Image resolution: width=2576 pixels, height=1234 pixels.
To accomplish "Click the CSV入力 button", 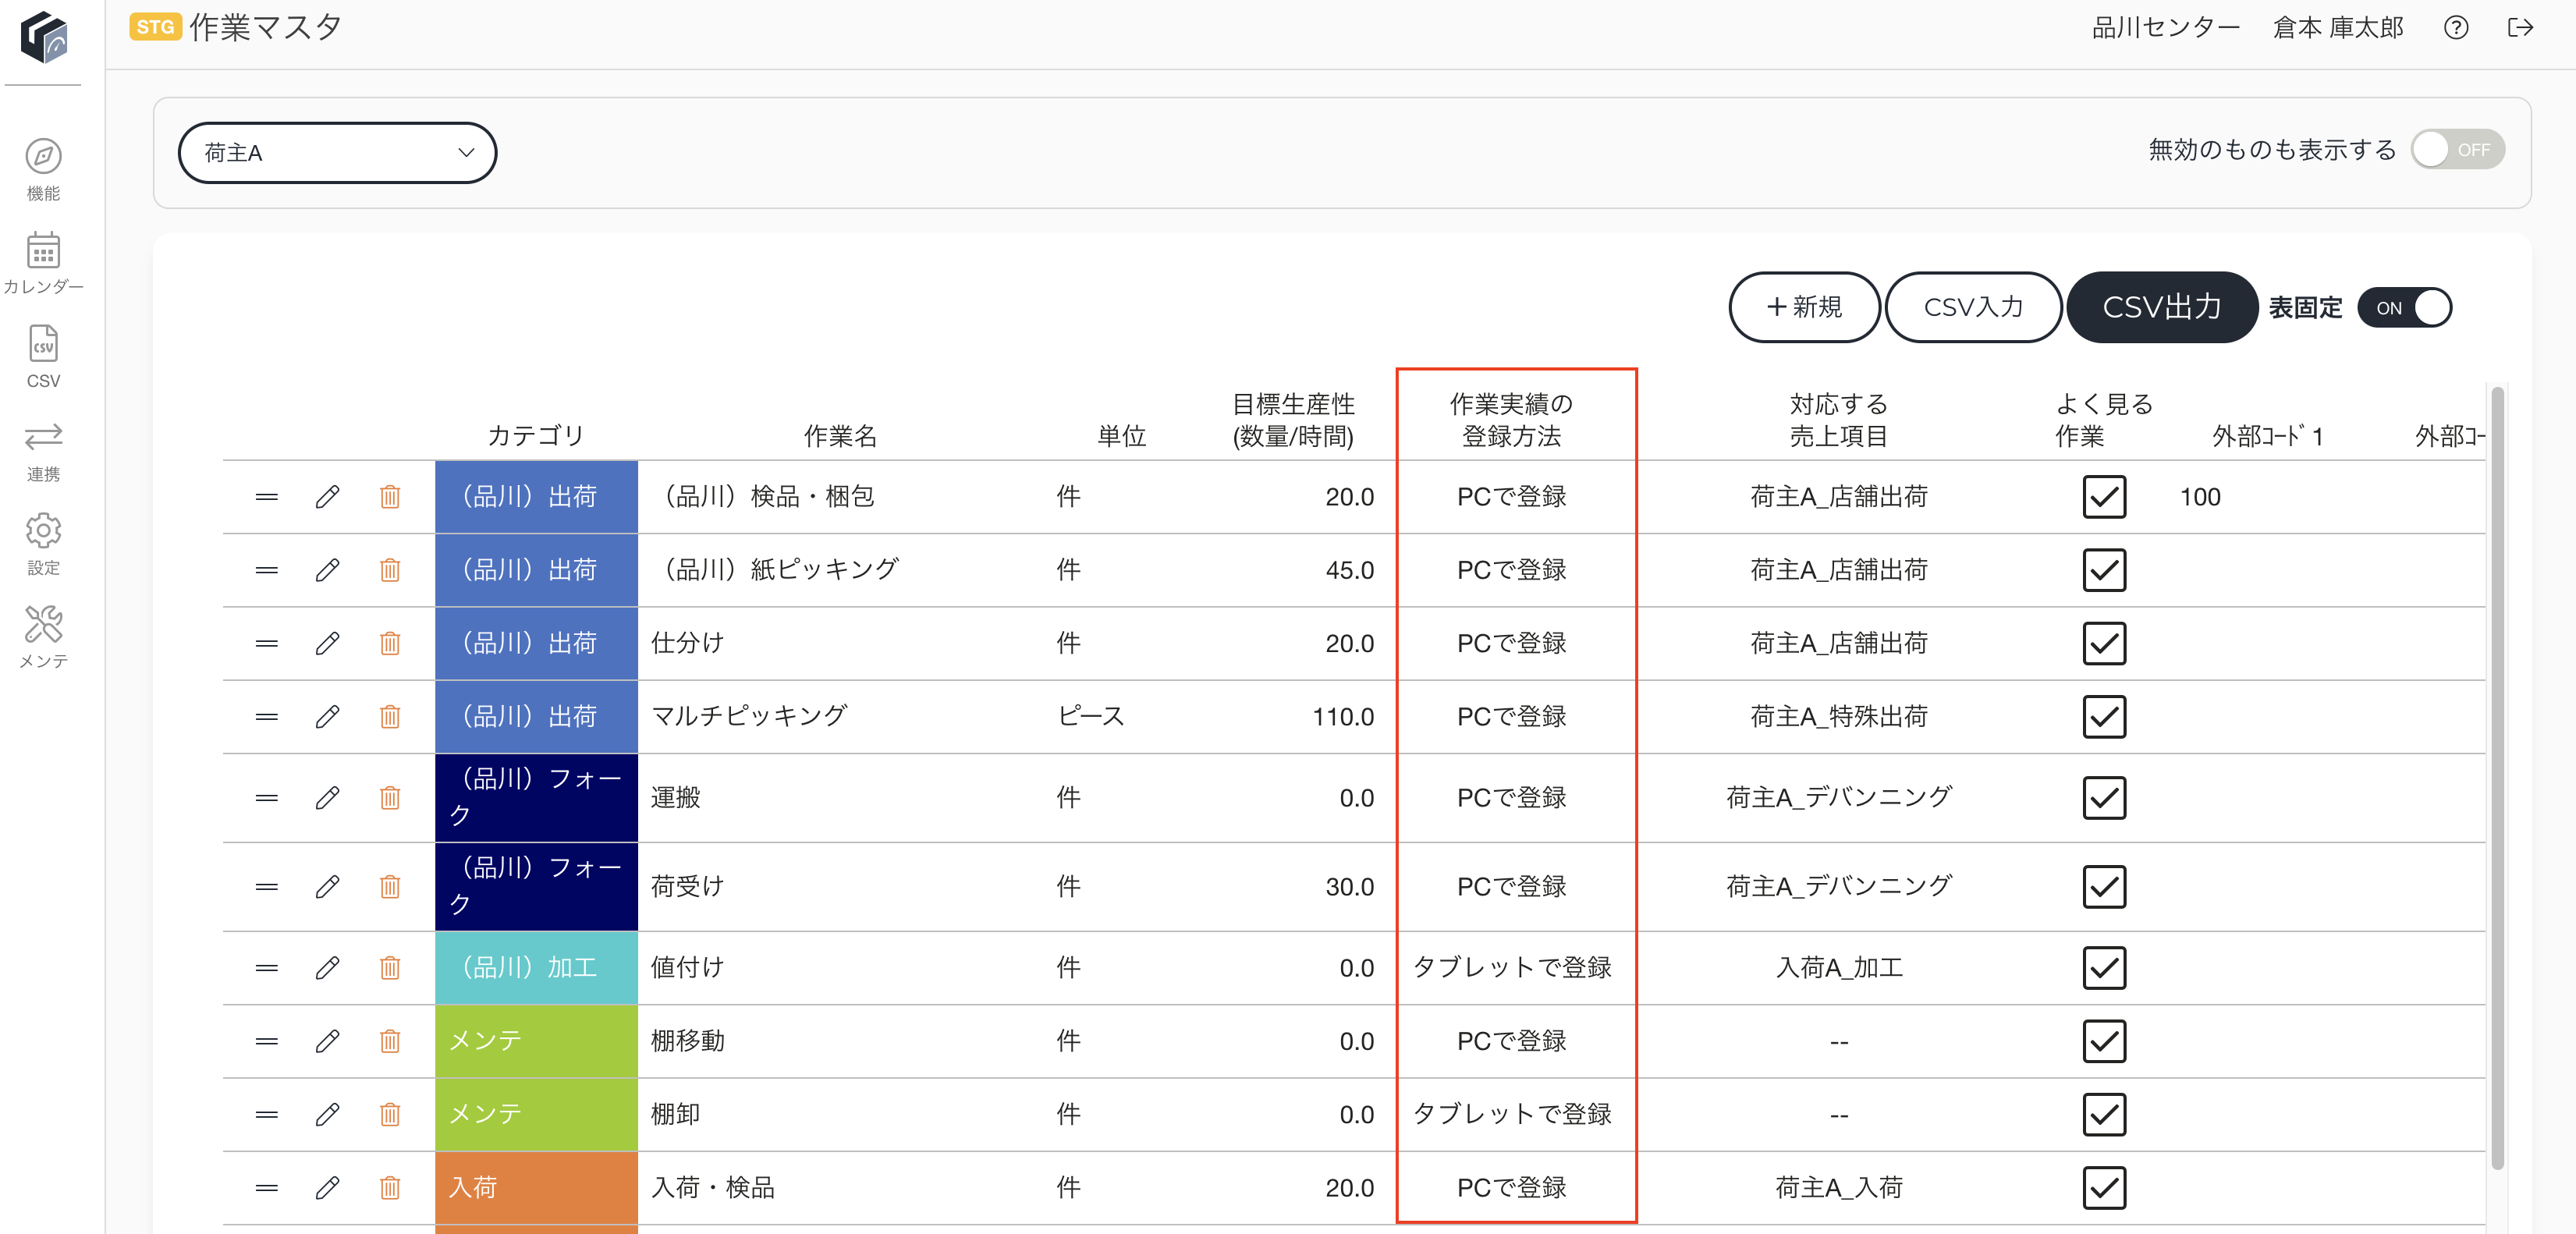I will click(1973, 307).
